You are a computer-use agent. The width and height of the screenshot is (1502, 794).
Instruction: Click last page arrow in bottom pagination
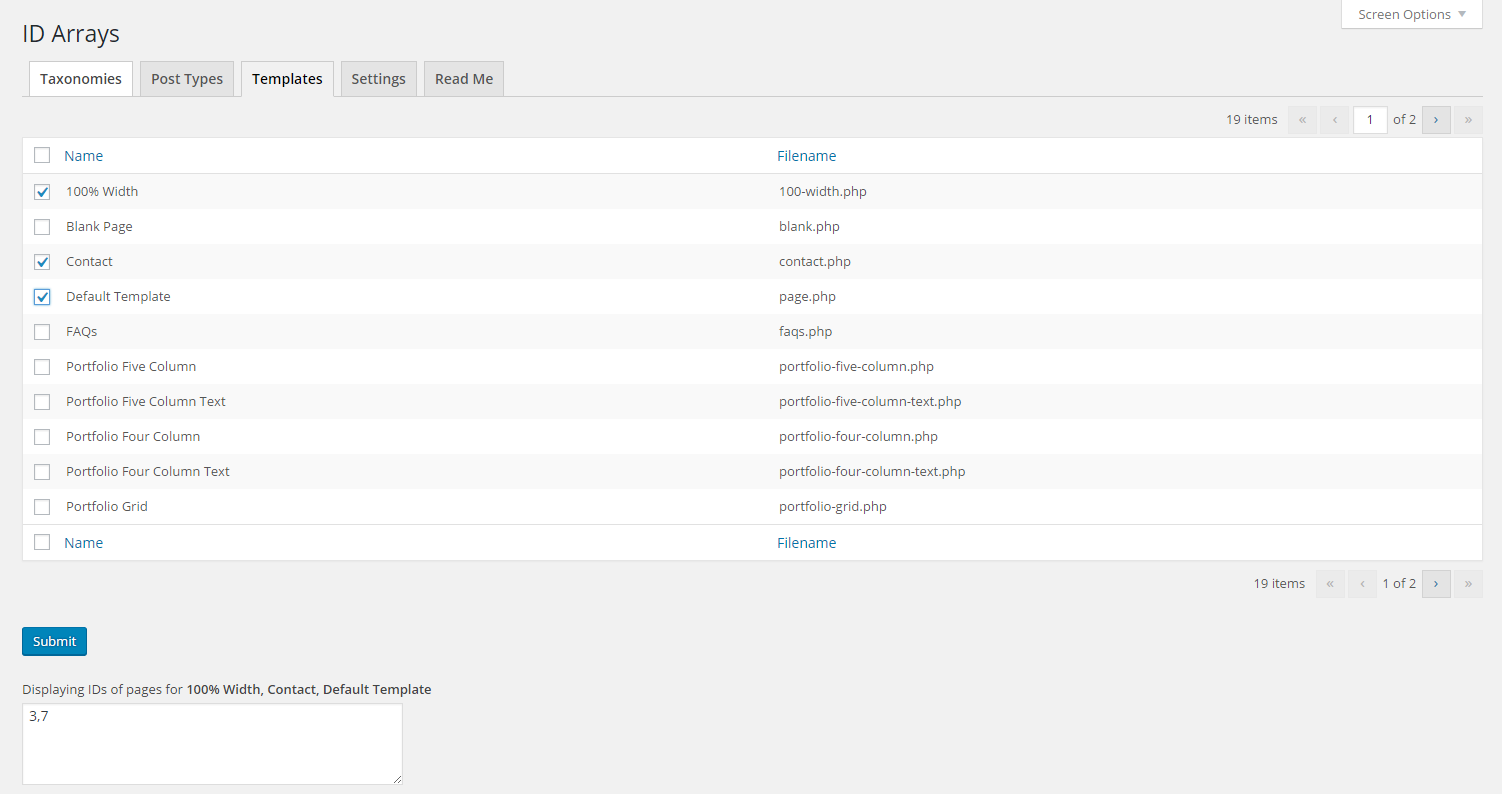tap(1468, 584)
